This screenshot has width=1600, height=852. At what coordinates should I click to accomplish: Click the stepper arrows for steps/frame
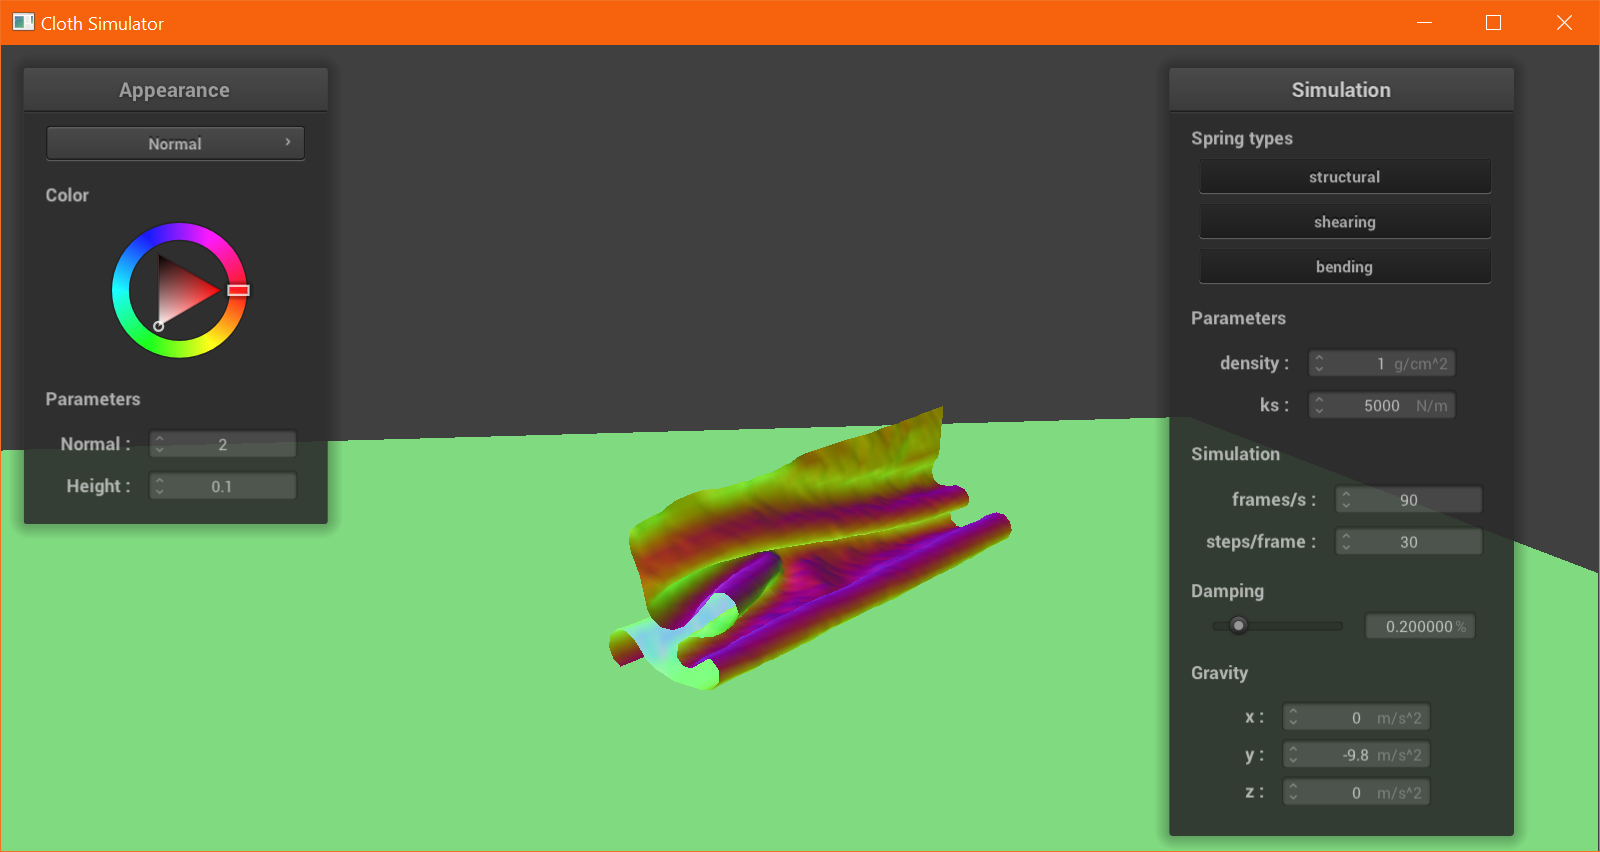(x=1346, y=542)
